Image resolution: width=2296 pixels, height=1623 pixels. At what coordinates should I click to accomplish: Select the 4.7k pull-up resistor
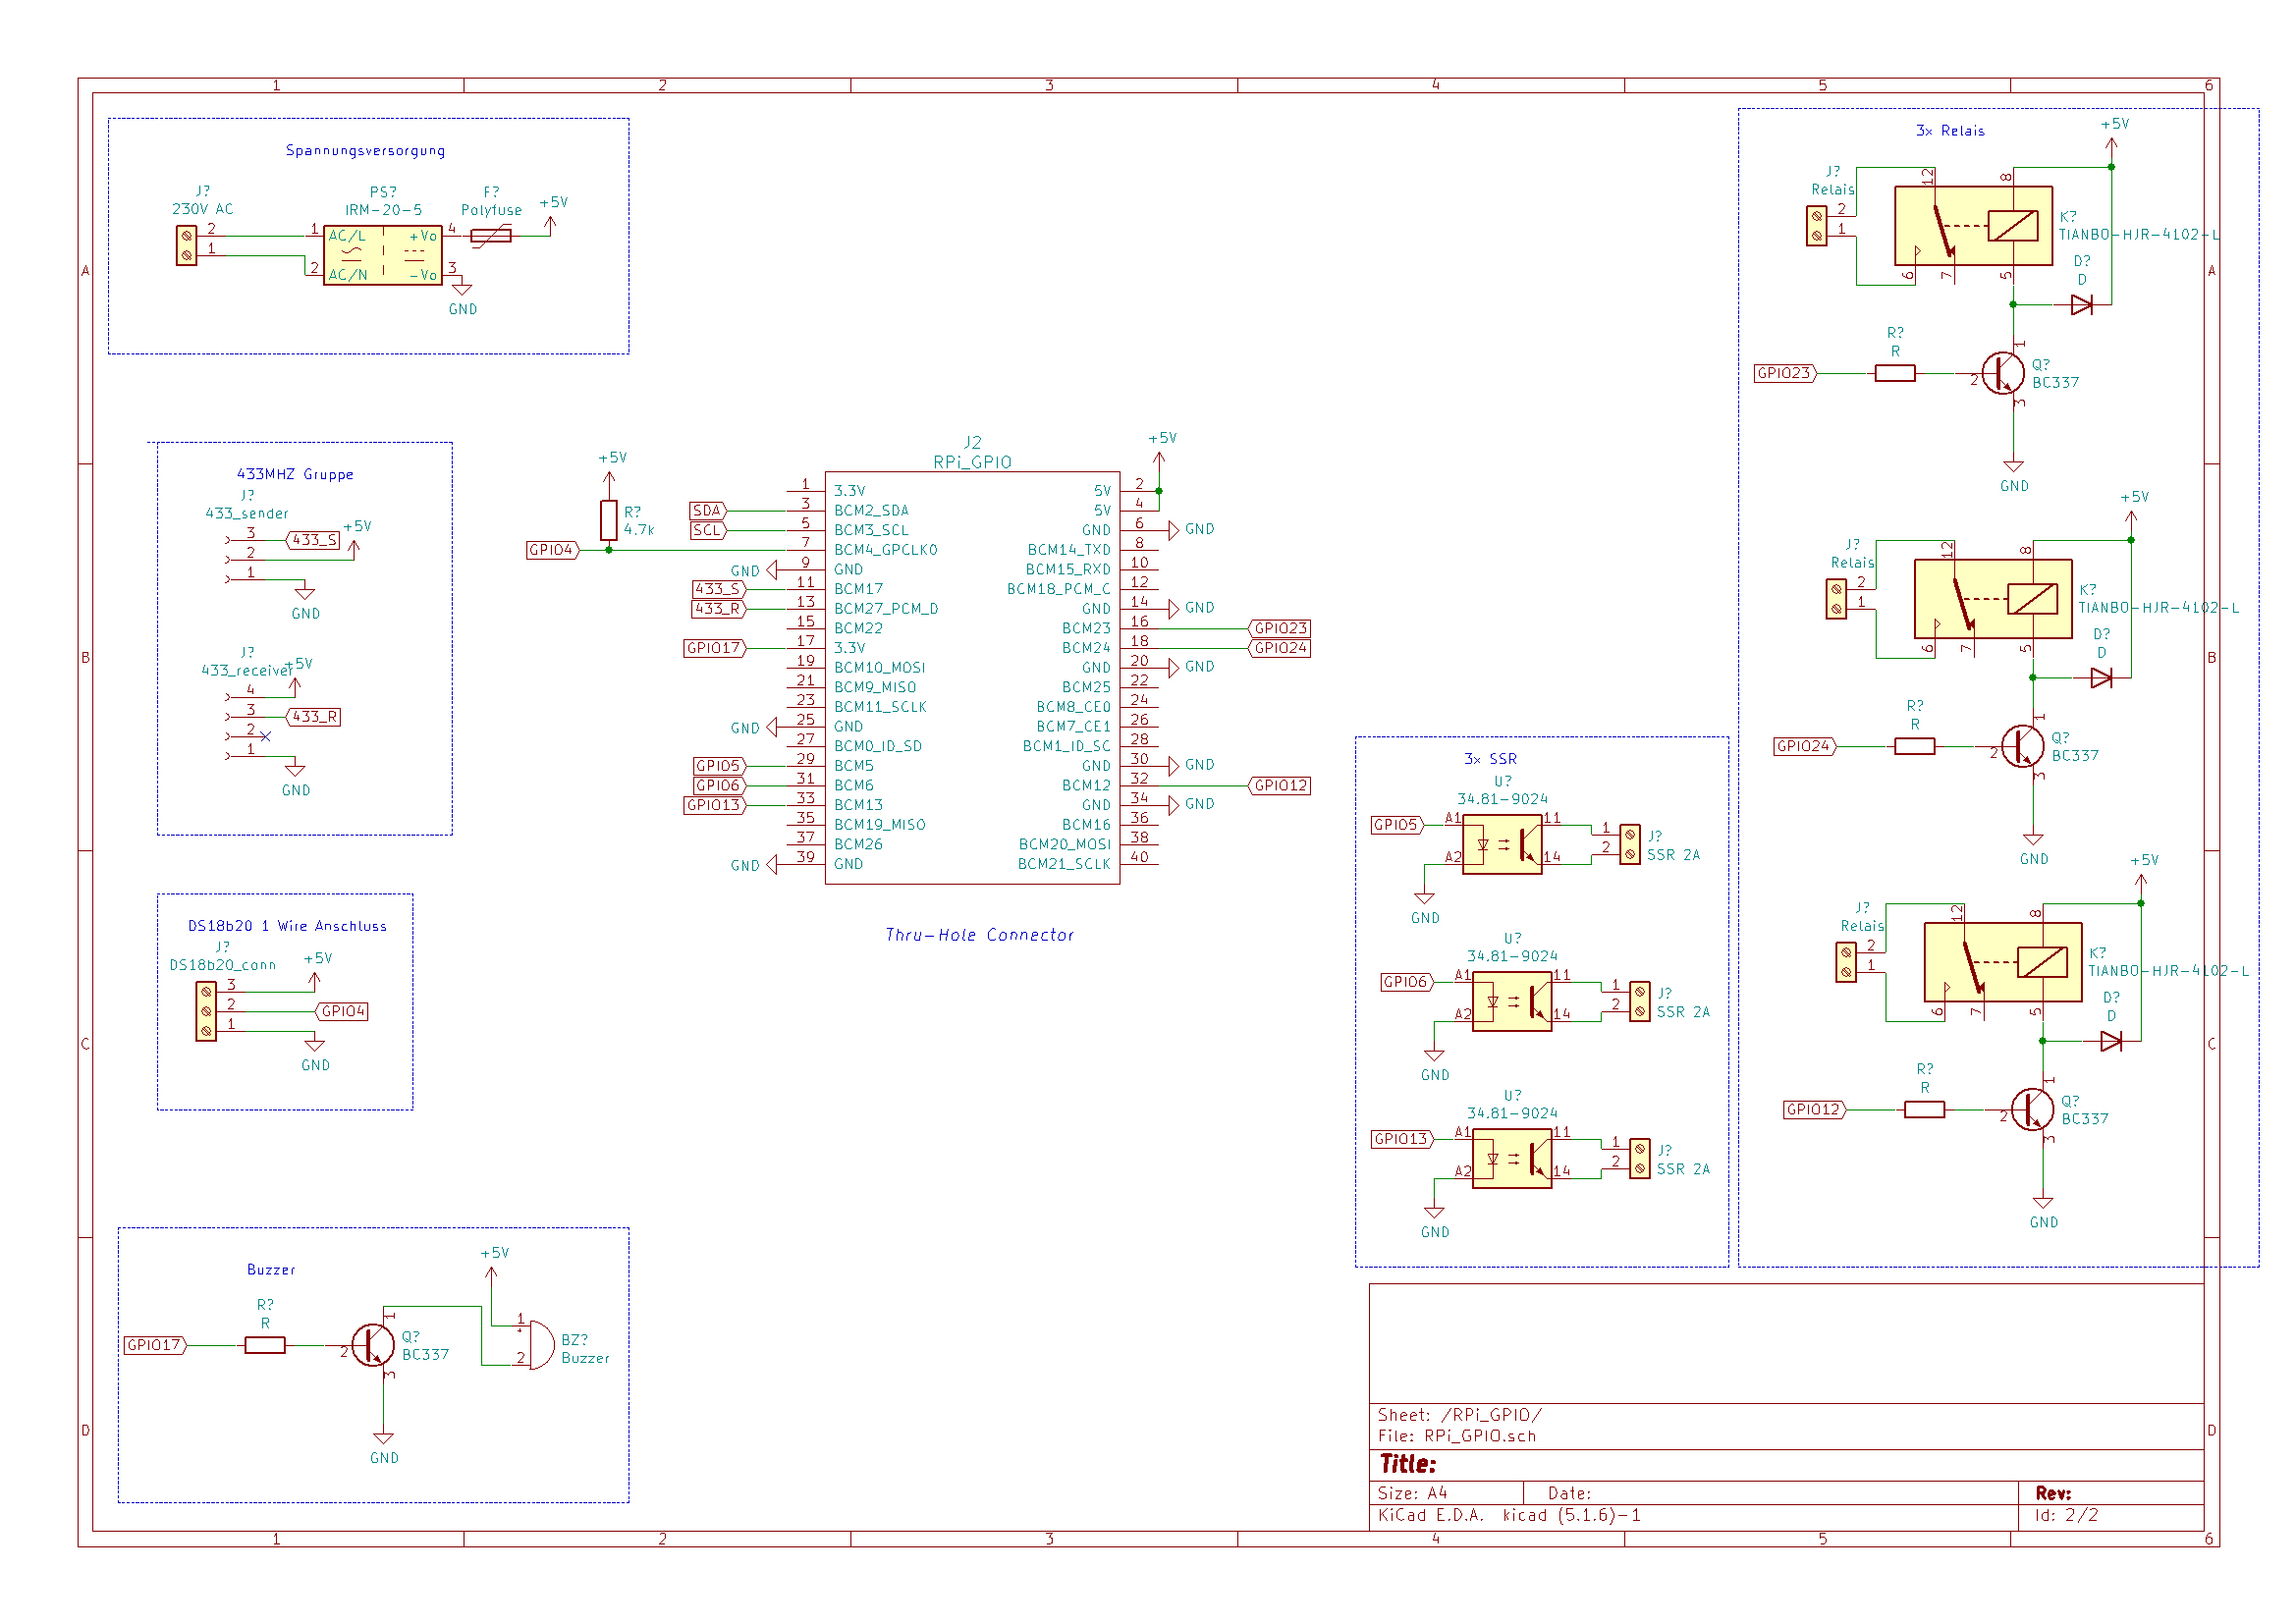pyautogui.click(x=609, y=521)
